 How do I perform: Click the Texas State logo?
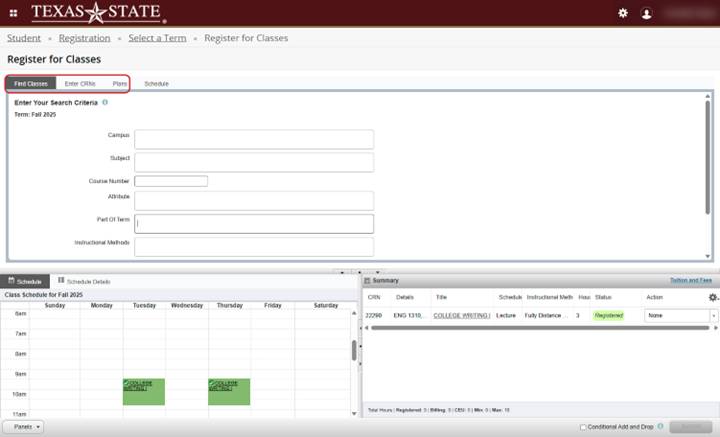(x=98, y=13)
